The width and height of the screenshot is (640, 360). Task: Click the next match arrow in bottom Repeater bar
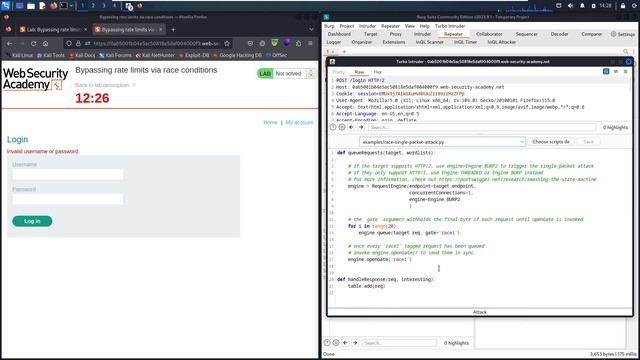pos(355,343)
